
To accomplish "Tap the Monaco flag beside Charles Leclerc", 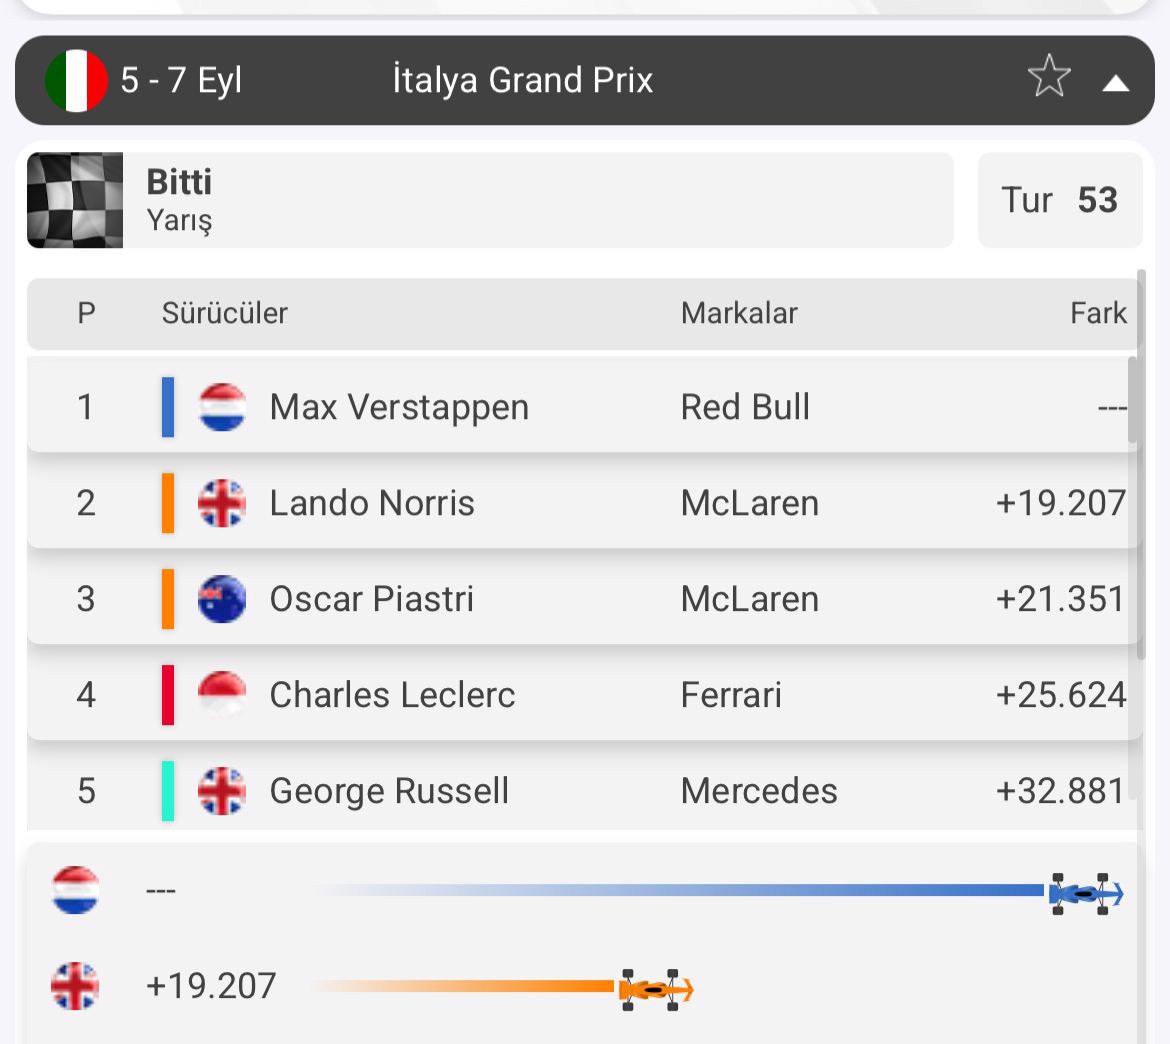I will pos(222,695).
